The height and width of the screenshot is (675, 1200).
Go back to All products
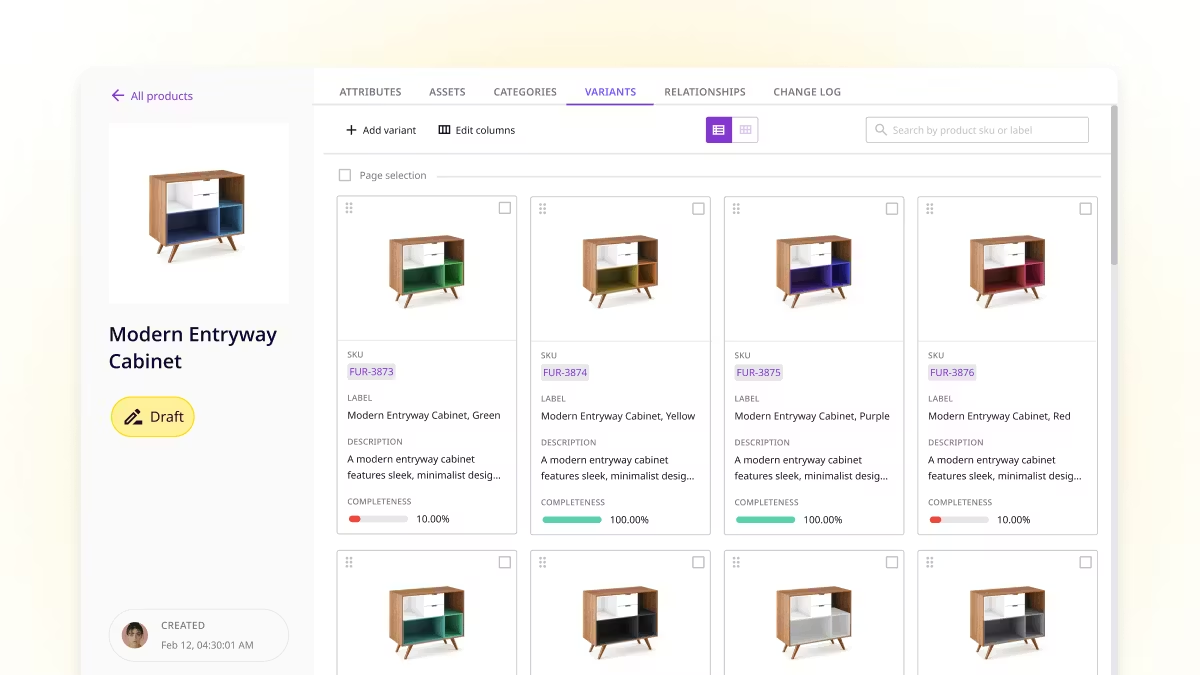tap(152, 96)
